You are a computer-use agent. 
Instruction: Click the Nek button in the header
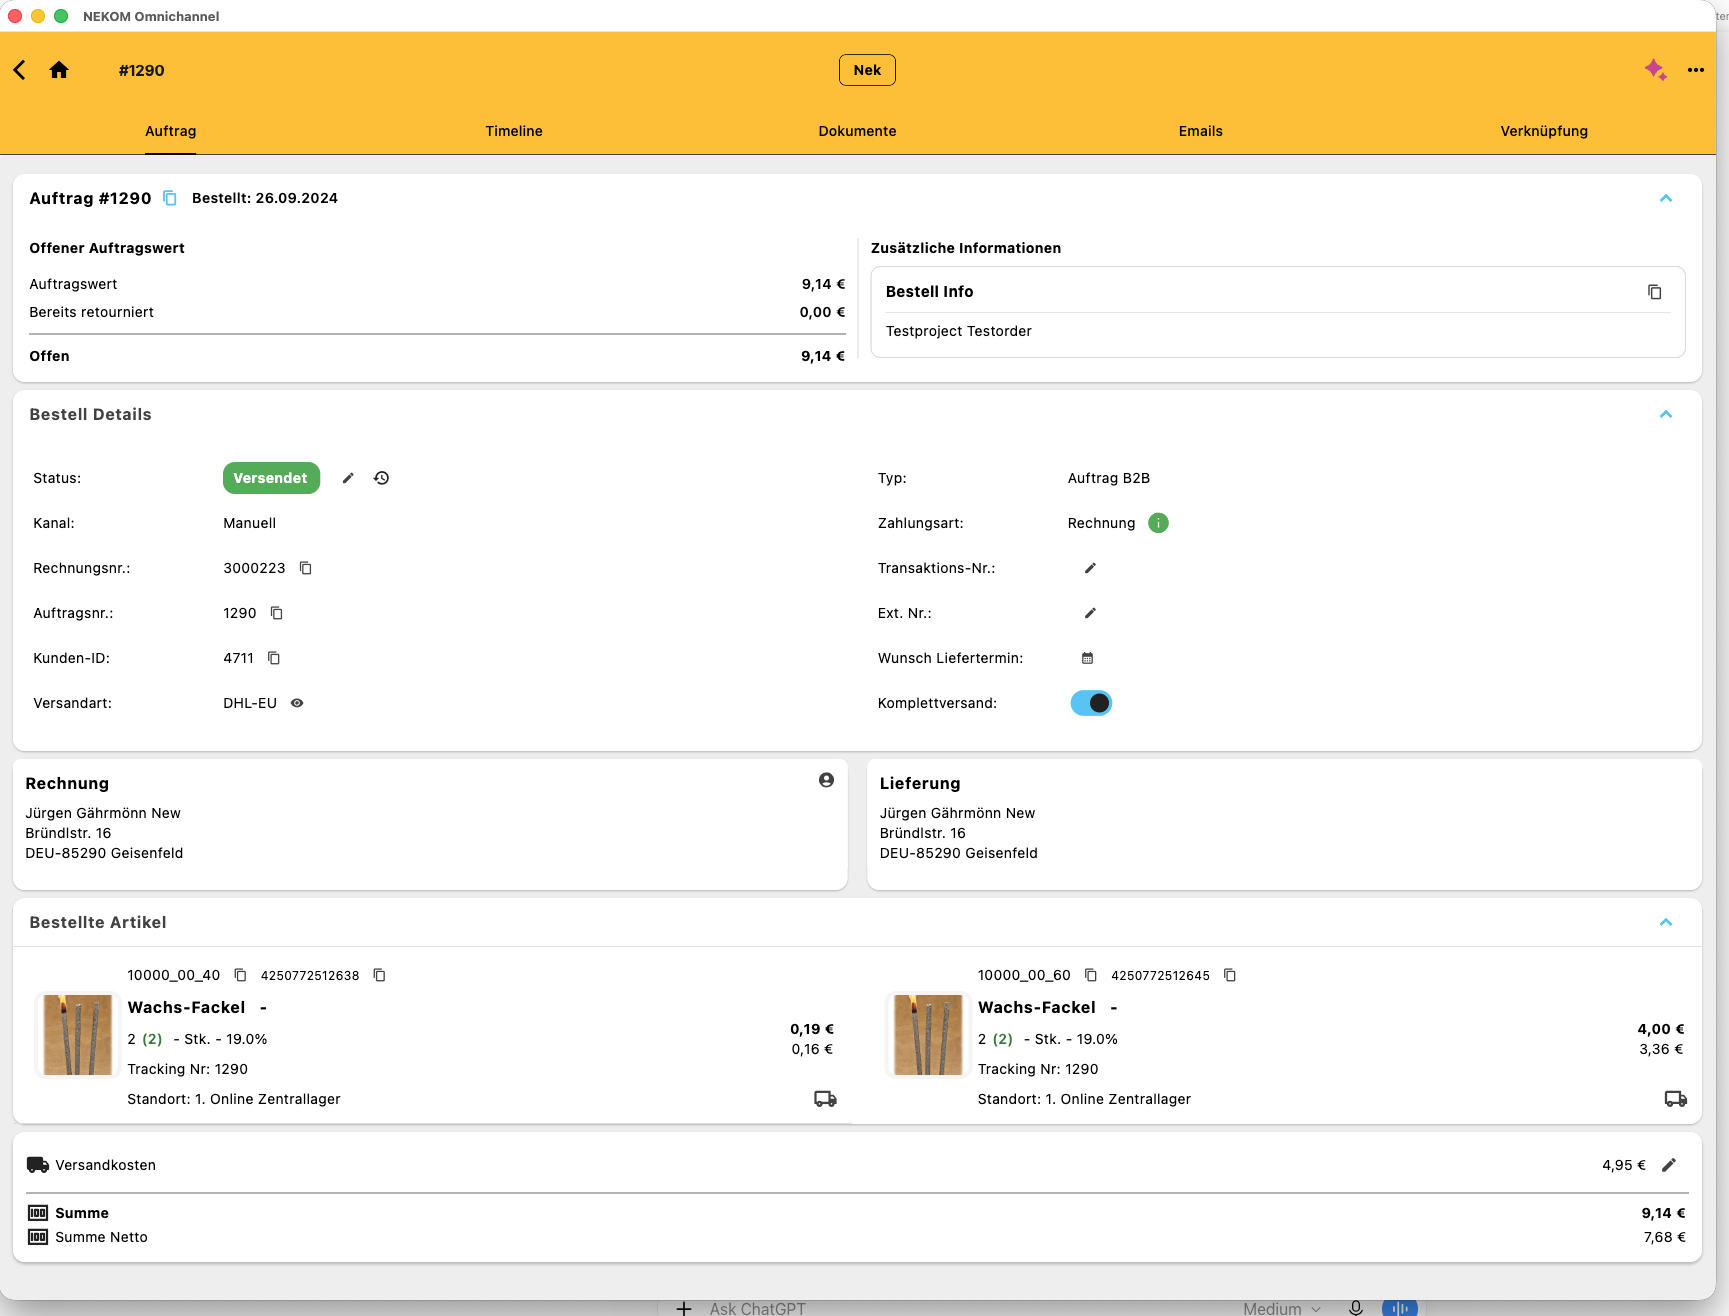(867, 70)
